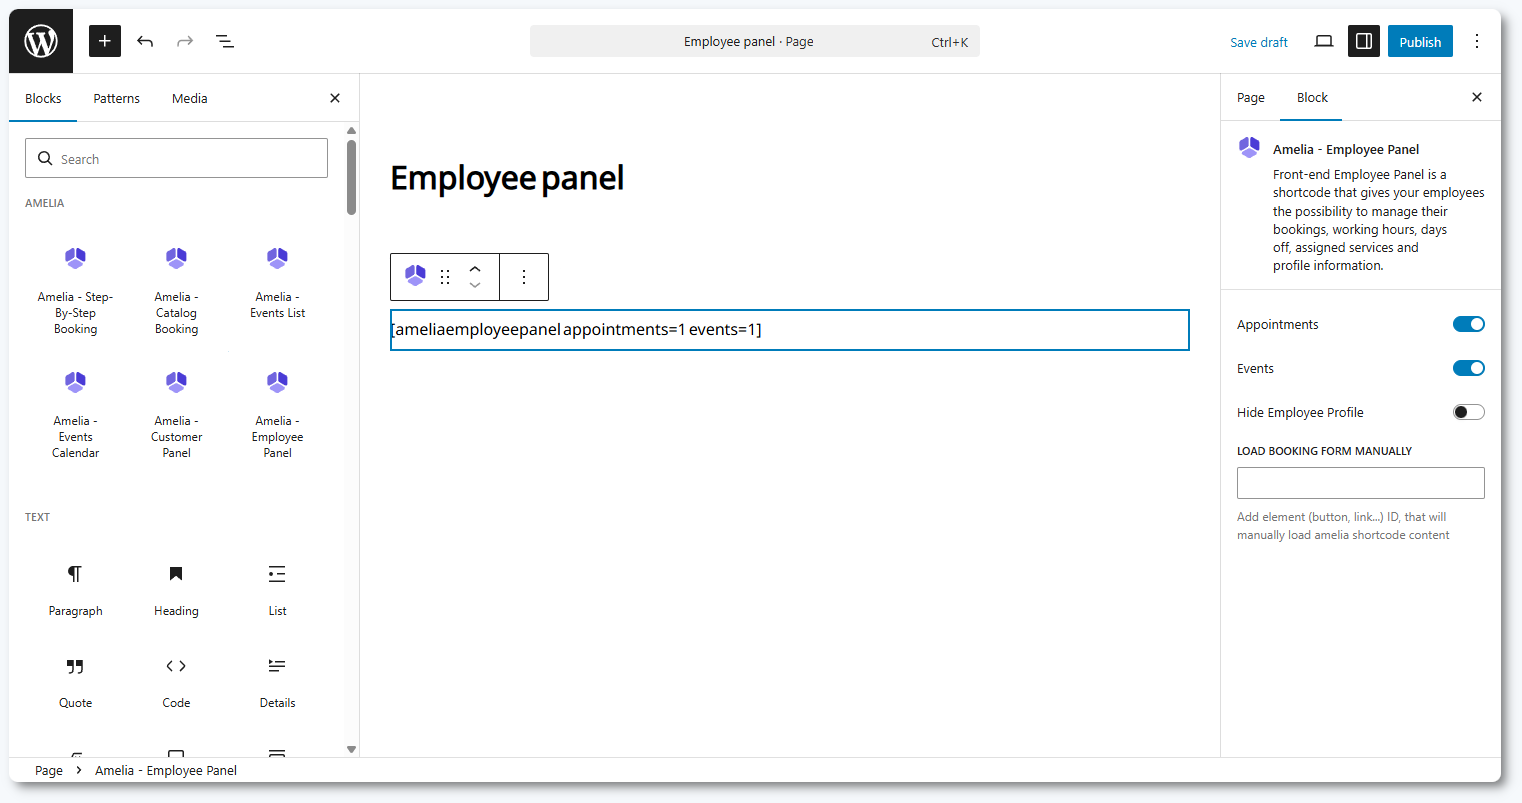
Task: Click the Load Booking Form Manually field
Action: click(1360, 483)
